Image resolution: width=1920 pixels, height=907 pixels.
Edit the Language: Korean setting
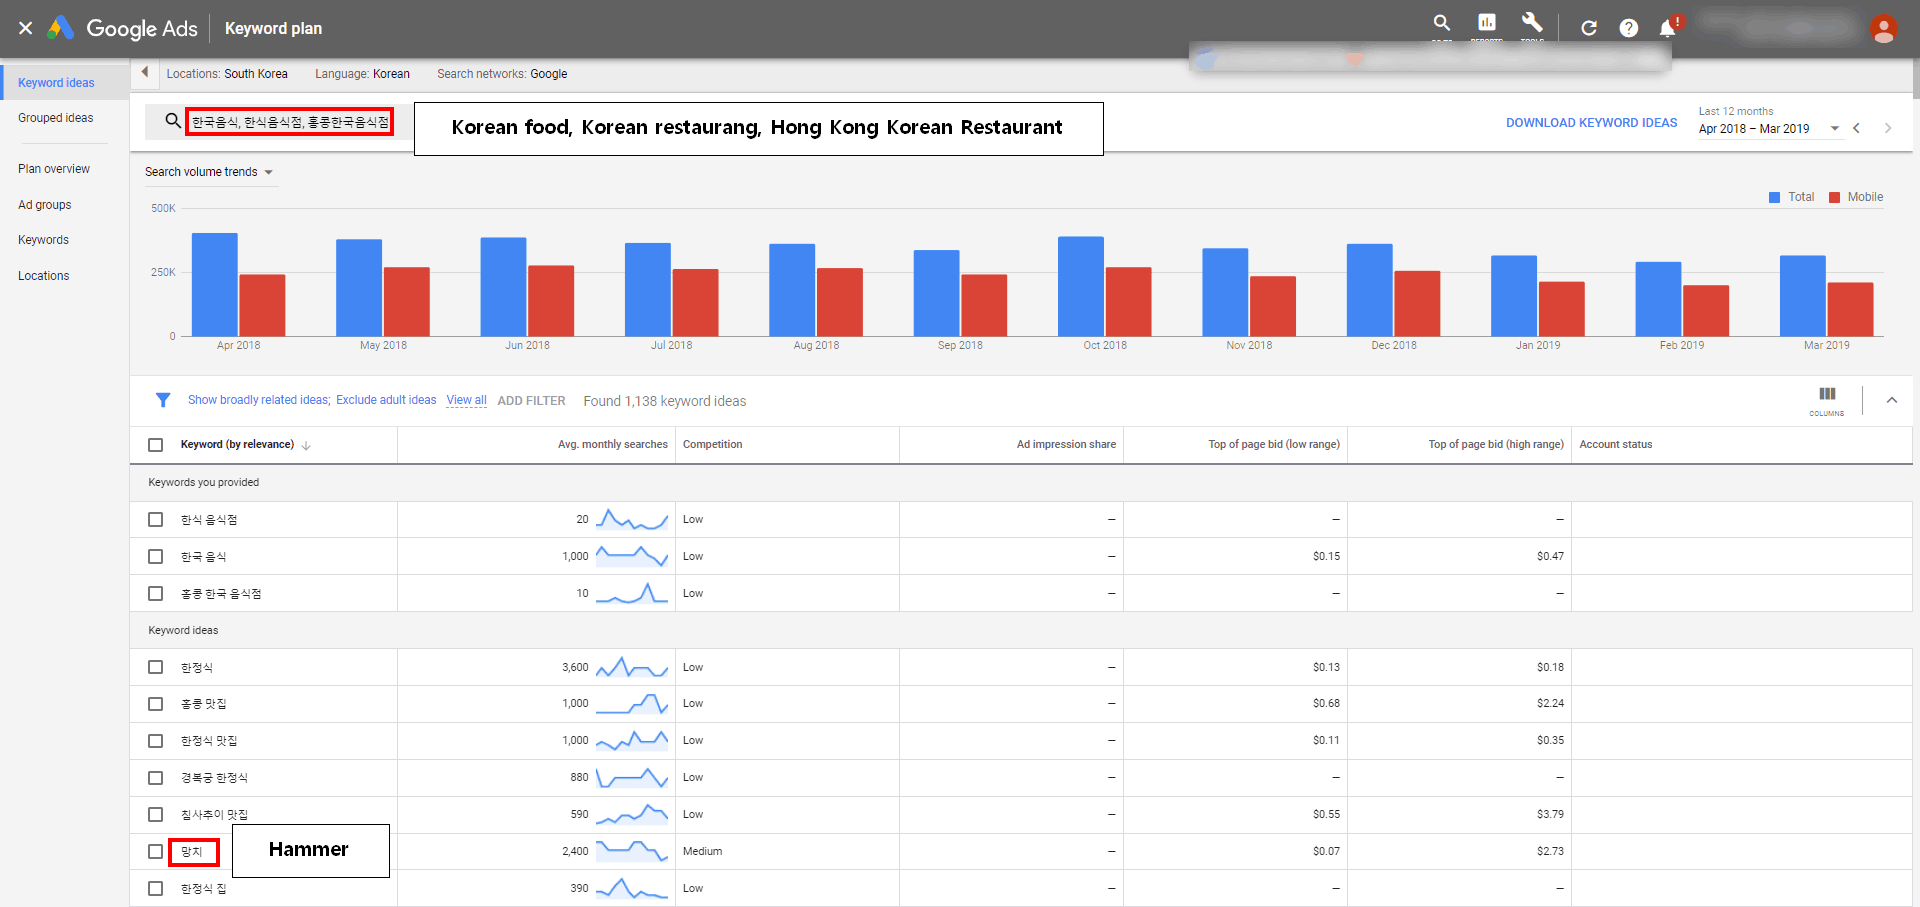click(x=362, y=74)
